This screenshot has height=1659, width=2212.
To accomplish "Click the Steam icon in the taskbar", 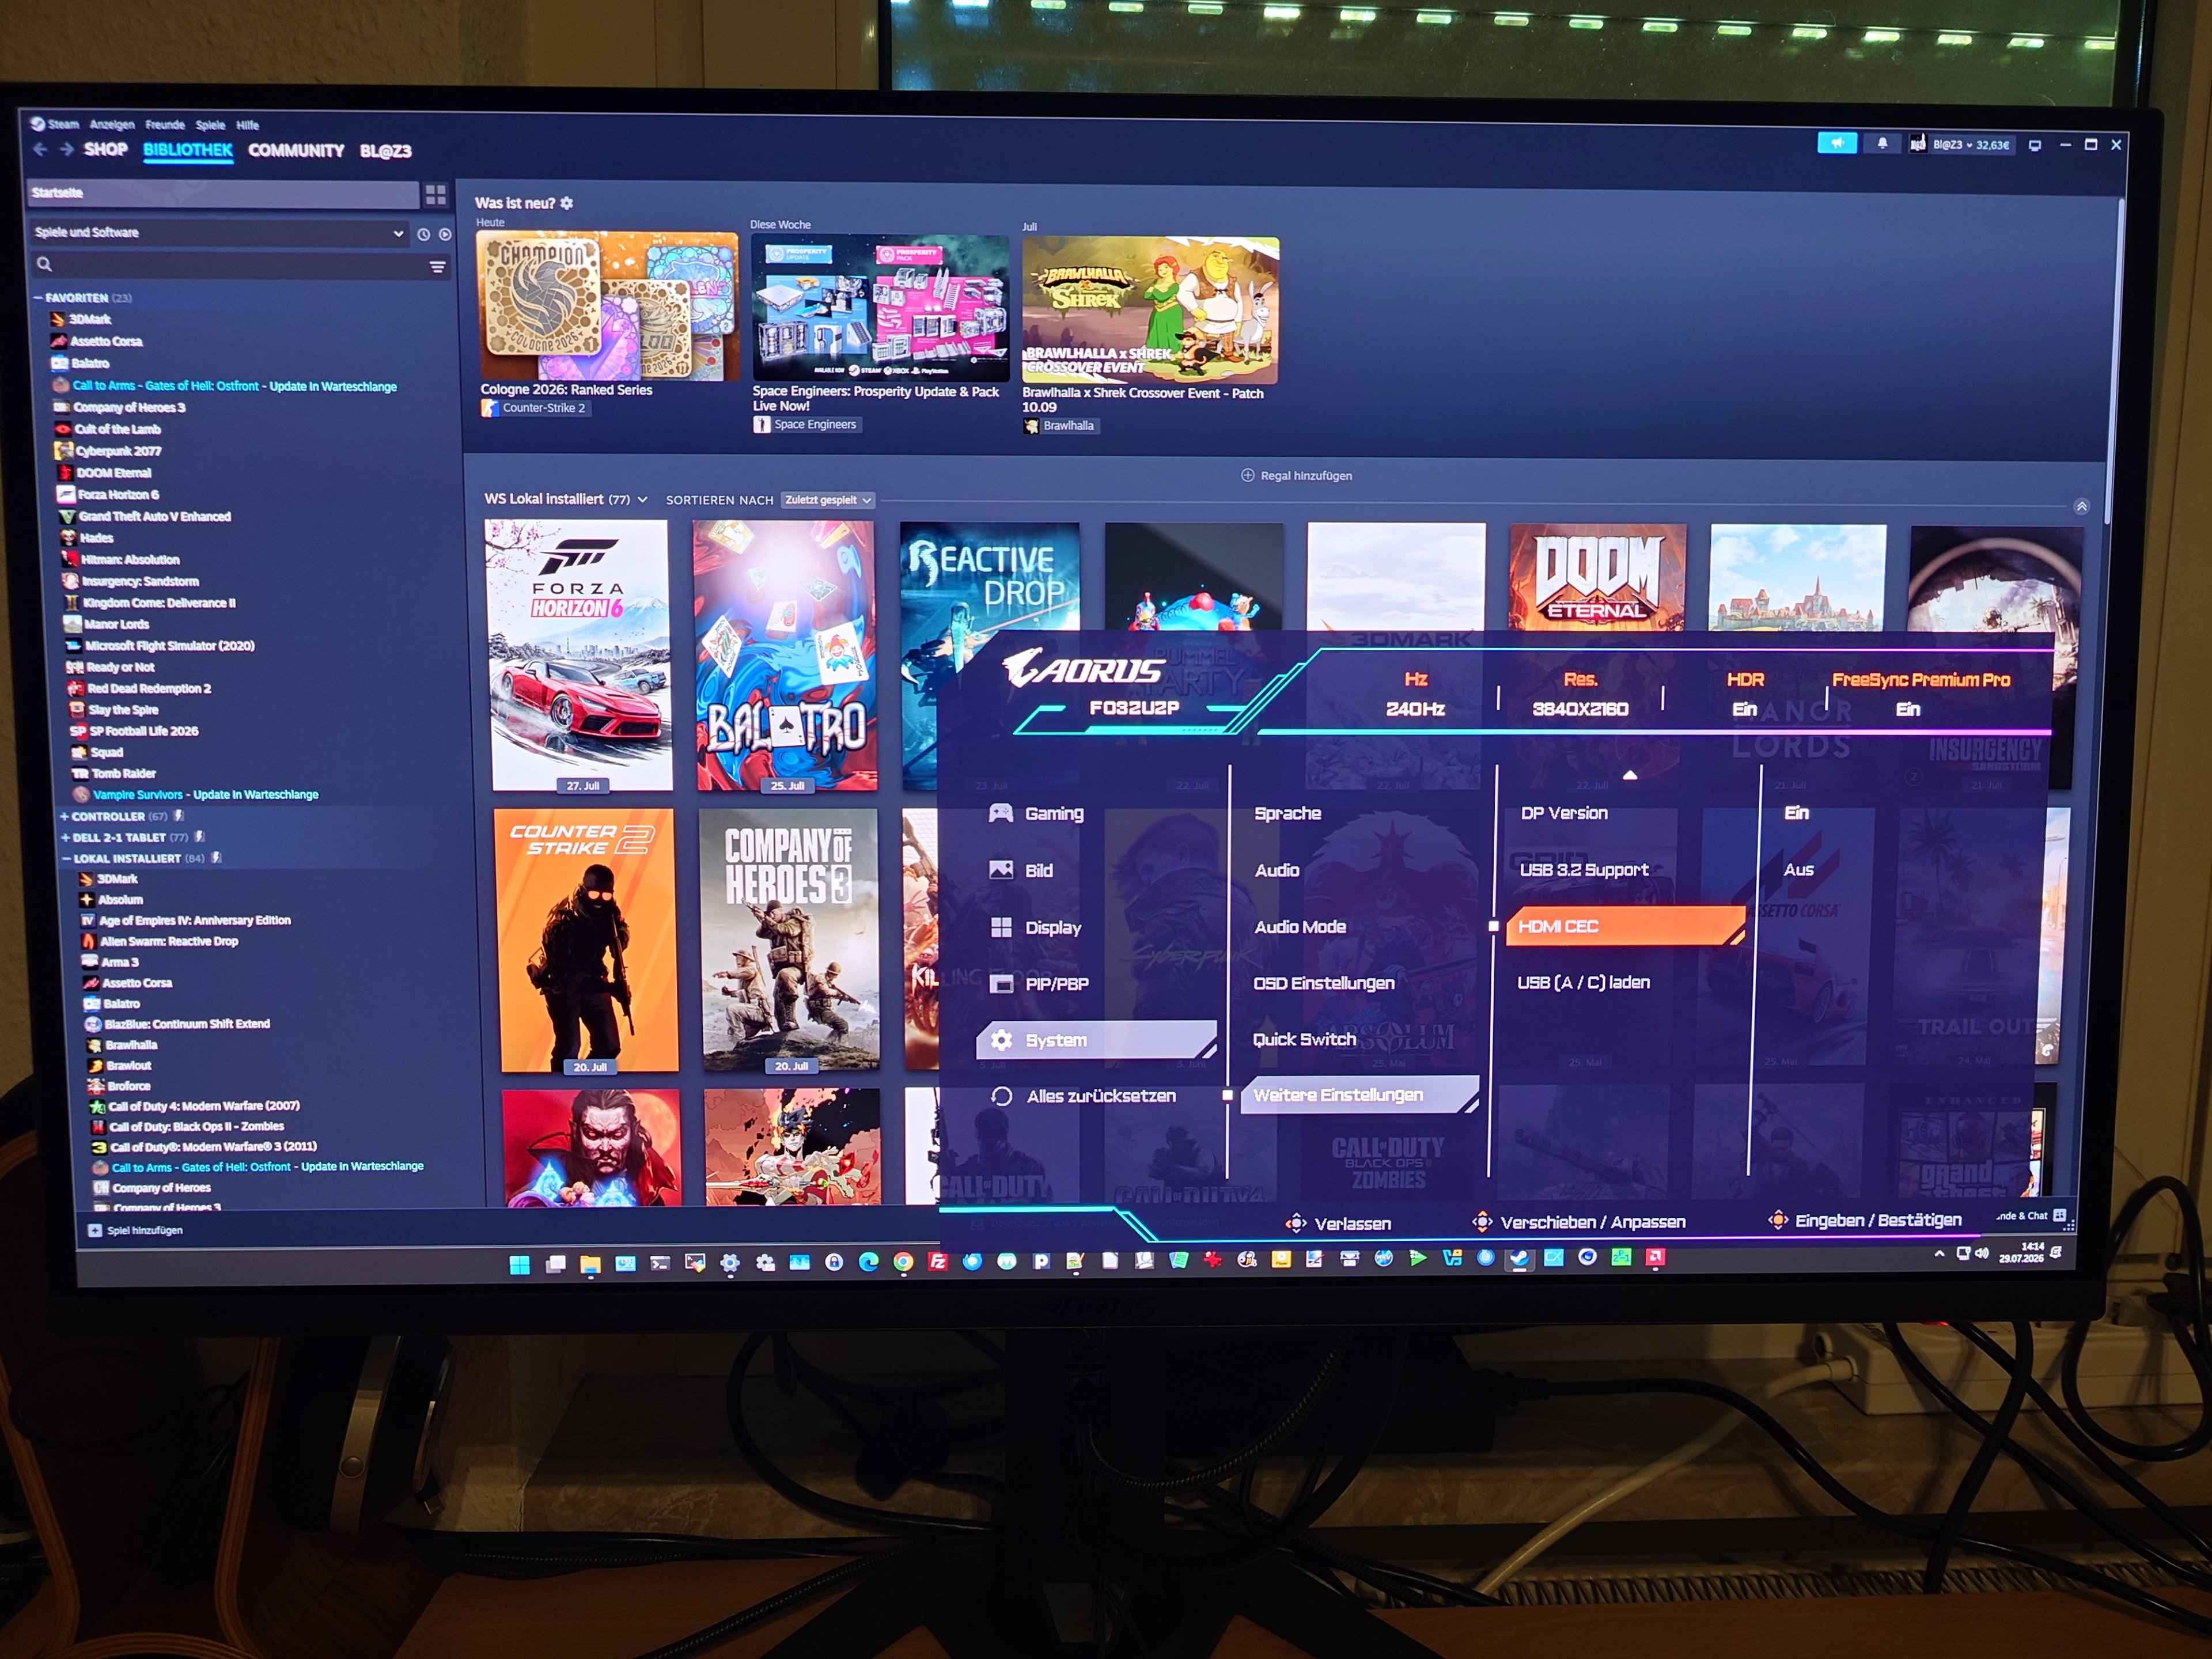I will [1519, 1259].
